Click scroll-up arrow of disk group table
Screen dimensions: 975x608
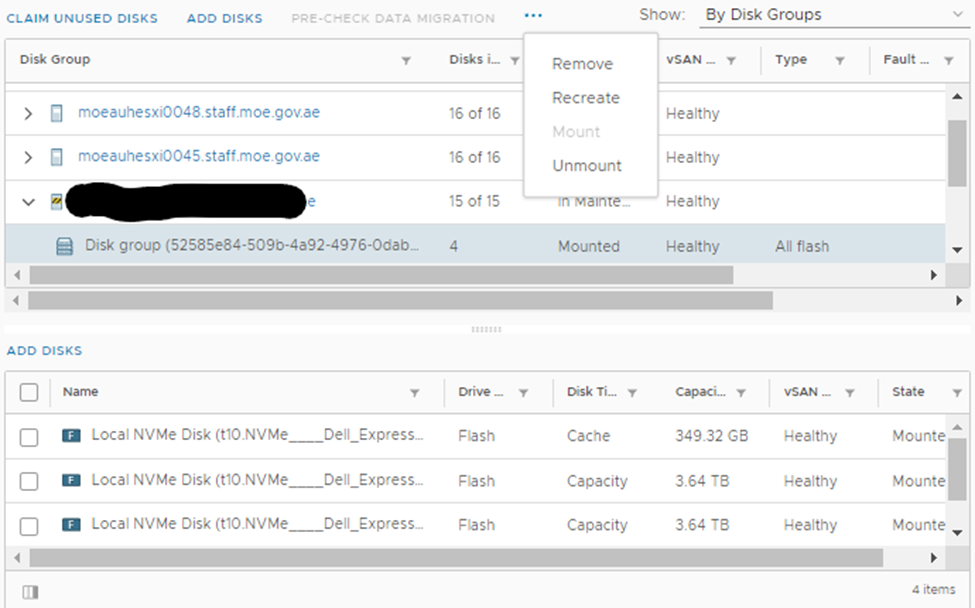point(957,96)
